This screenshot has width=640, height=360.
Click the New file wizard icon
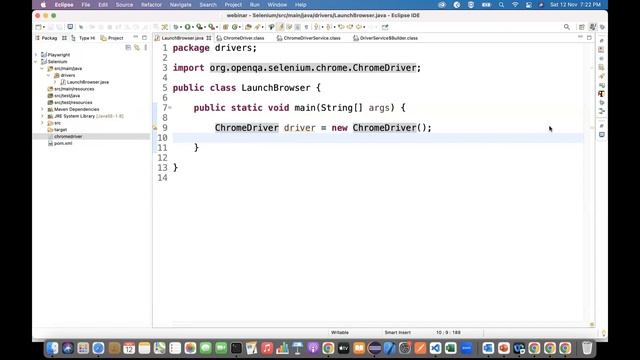[38, 27]
